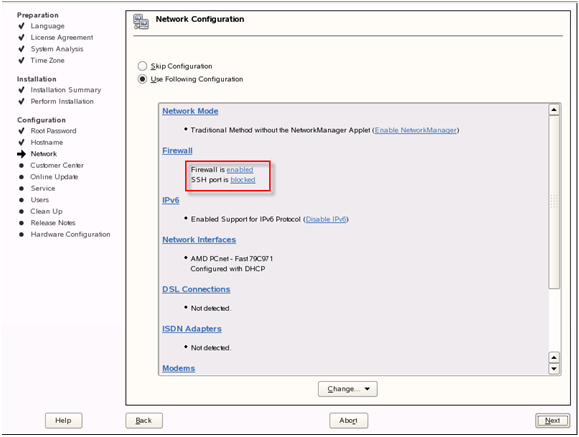This screenshot has width=579, height=437.
Task: Select the Skip Configuration radio button
Action: point(142,66)
